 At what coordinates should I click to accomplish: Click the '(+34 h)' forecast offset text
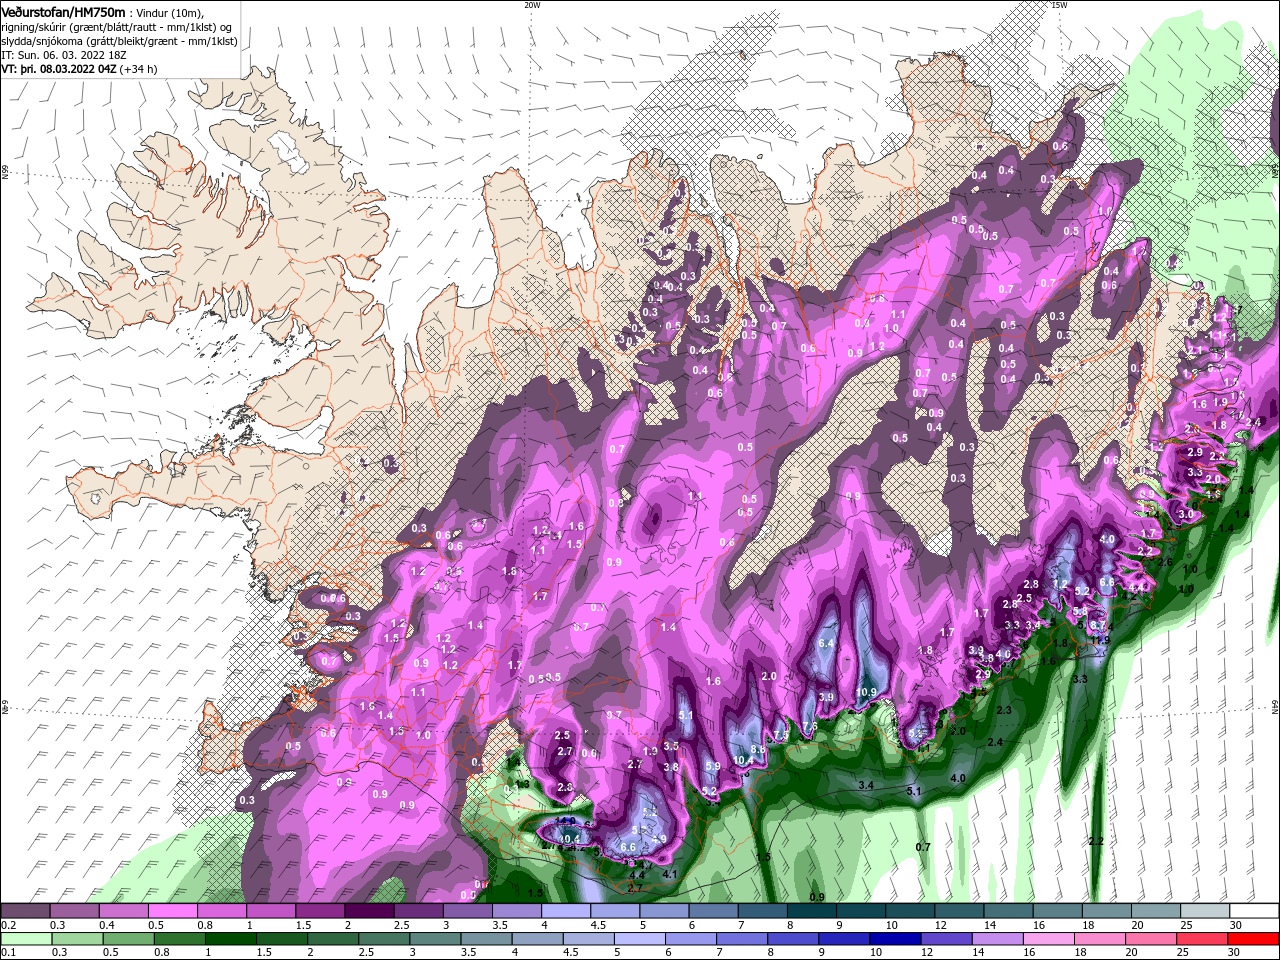(140, 69)
